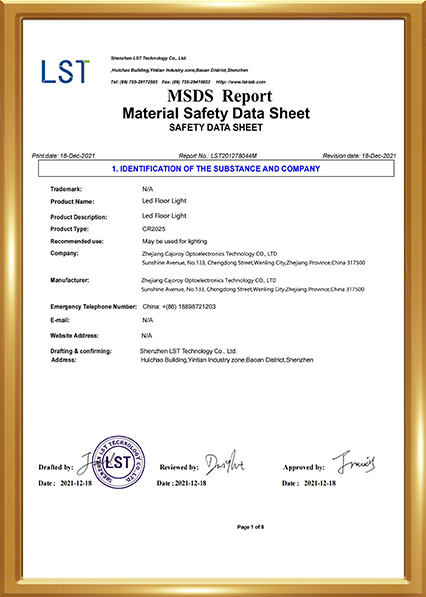Click the 'Emergency Telephone Number:' label

click(94, 306)
